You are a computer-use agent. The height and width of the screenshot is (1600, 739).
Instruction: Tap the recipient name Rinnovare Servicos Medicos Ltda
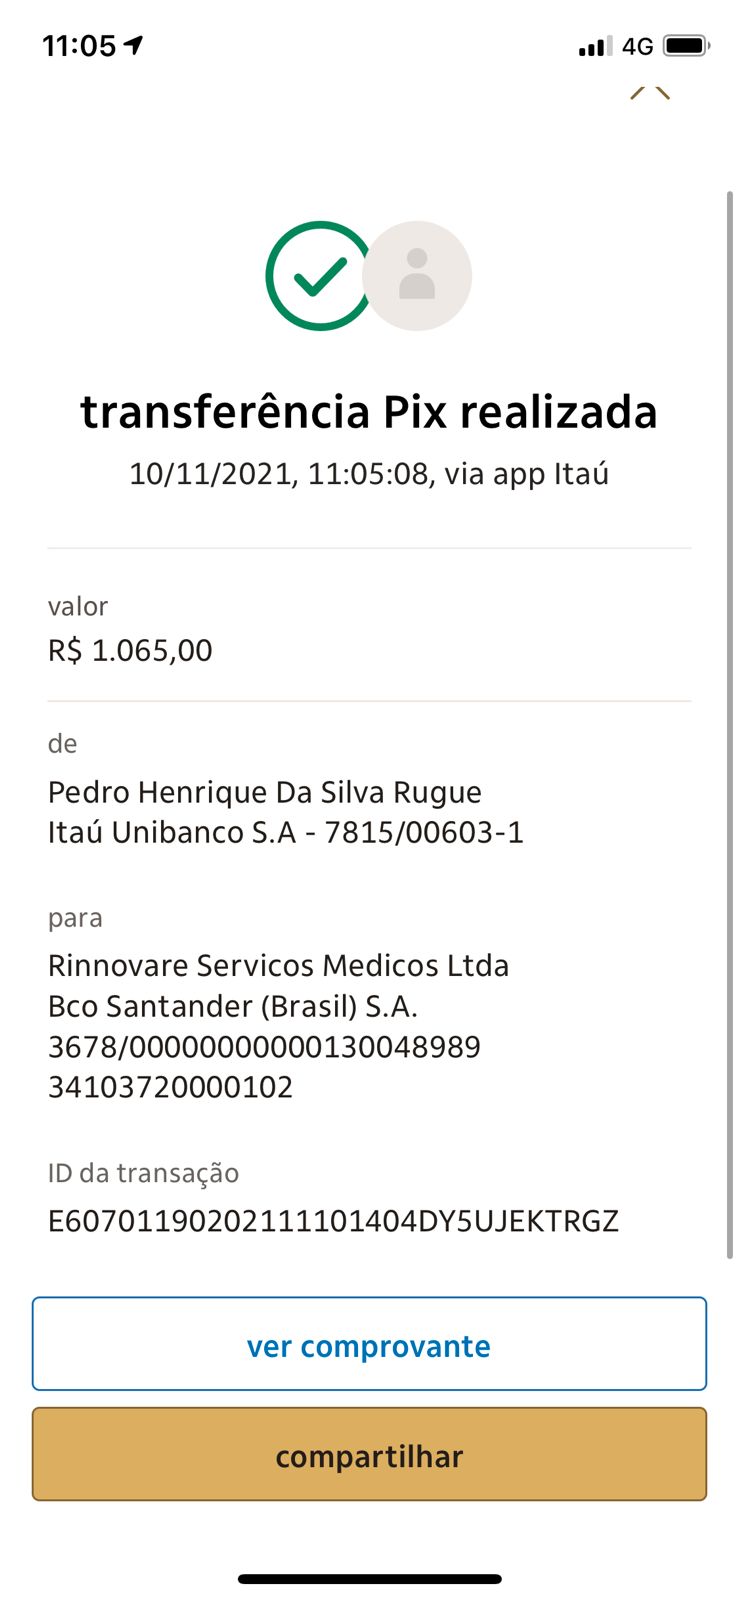(278, 966)
